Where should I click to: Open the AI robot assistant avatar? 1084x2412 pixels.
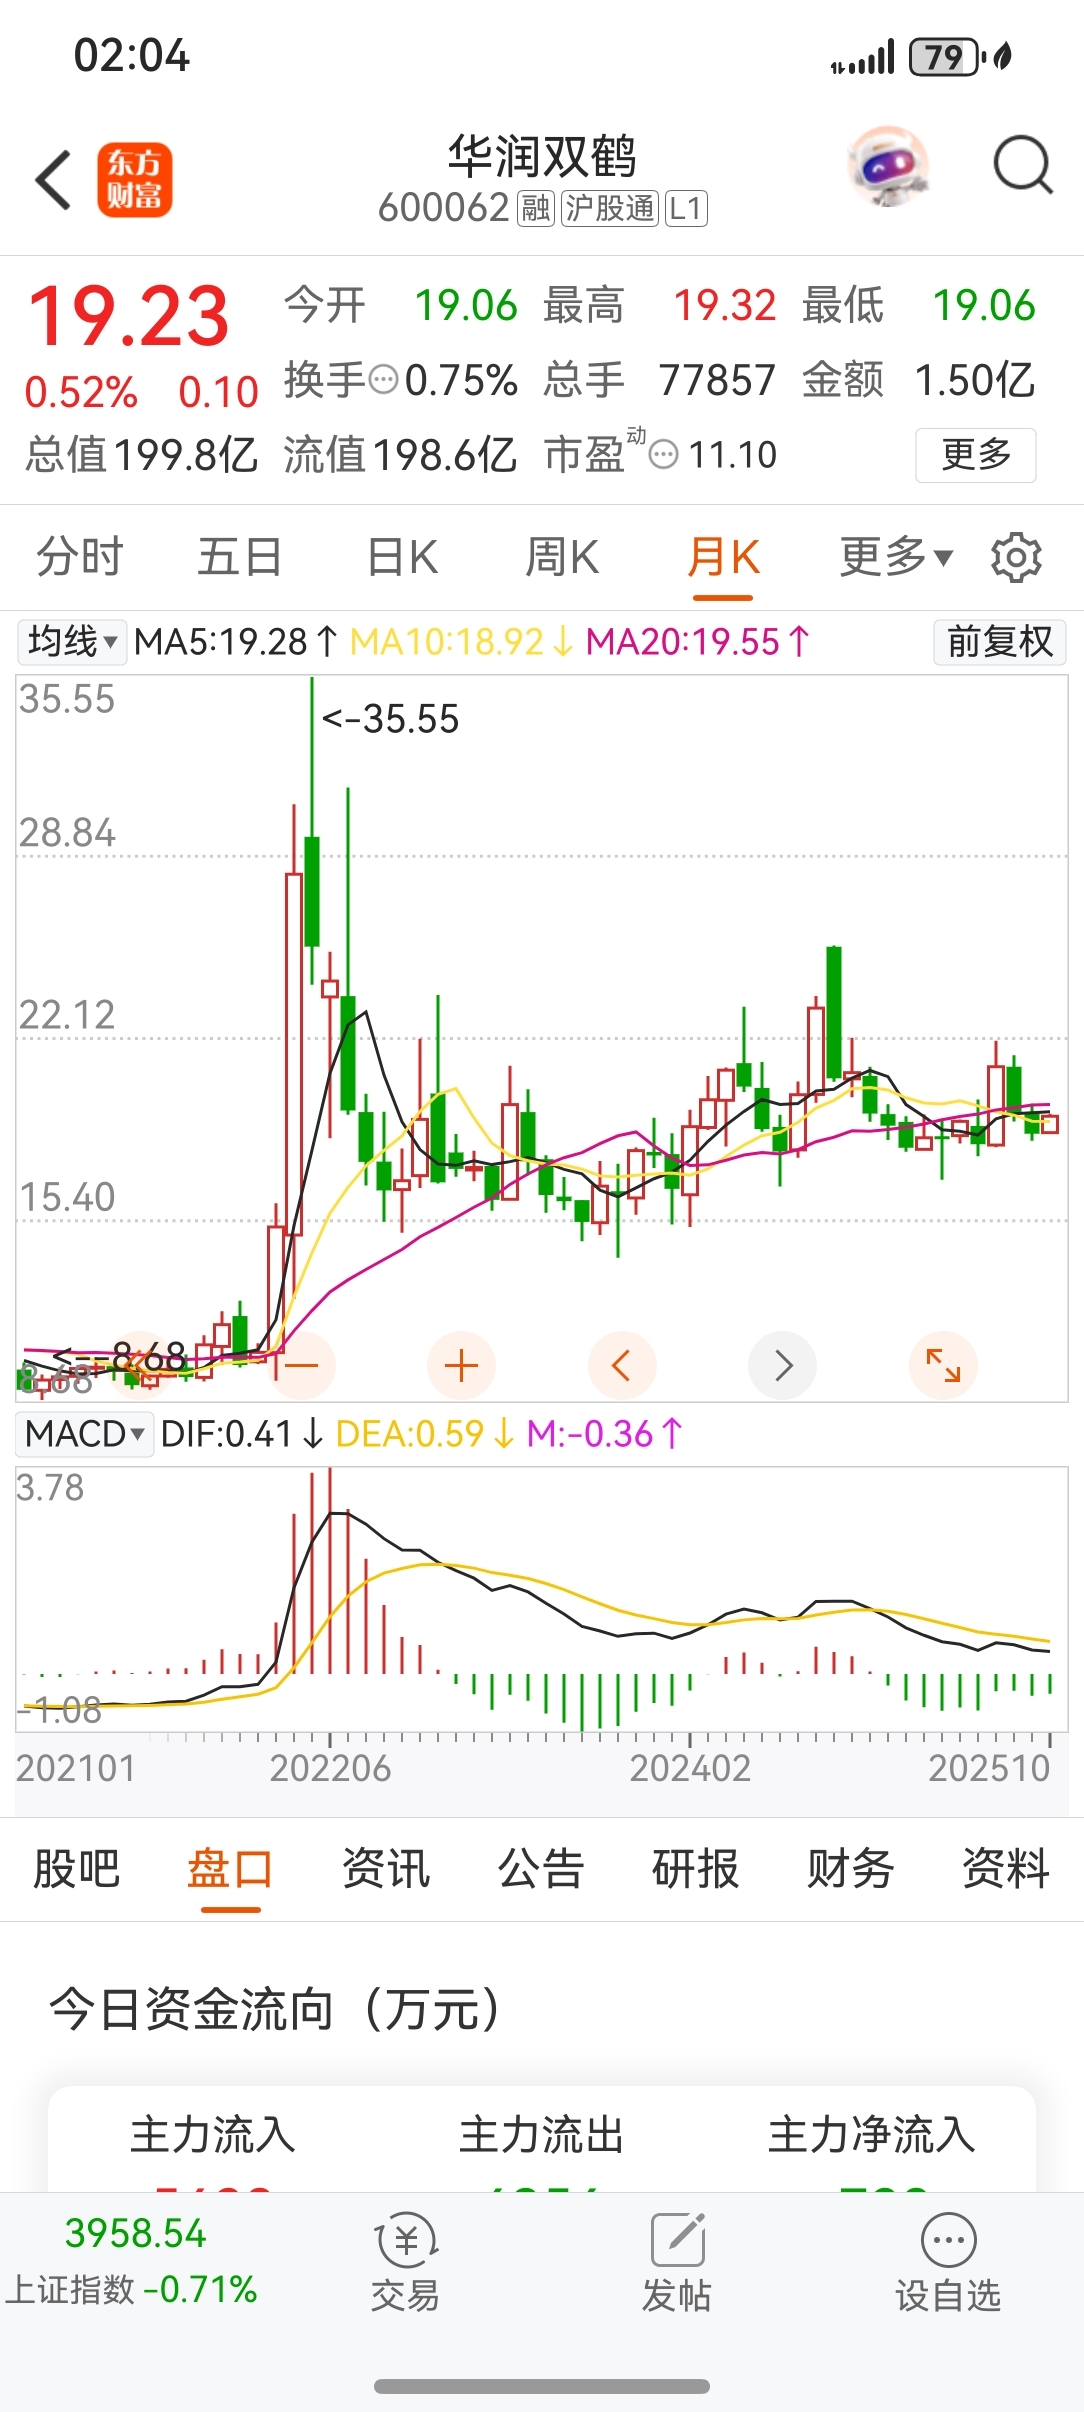coord(889,166)
